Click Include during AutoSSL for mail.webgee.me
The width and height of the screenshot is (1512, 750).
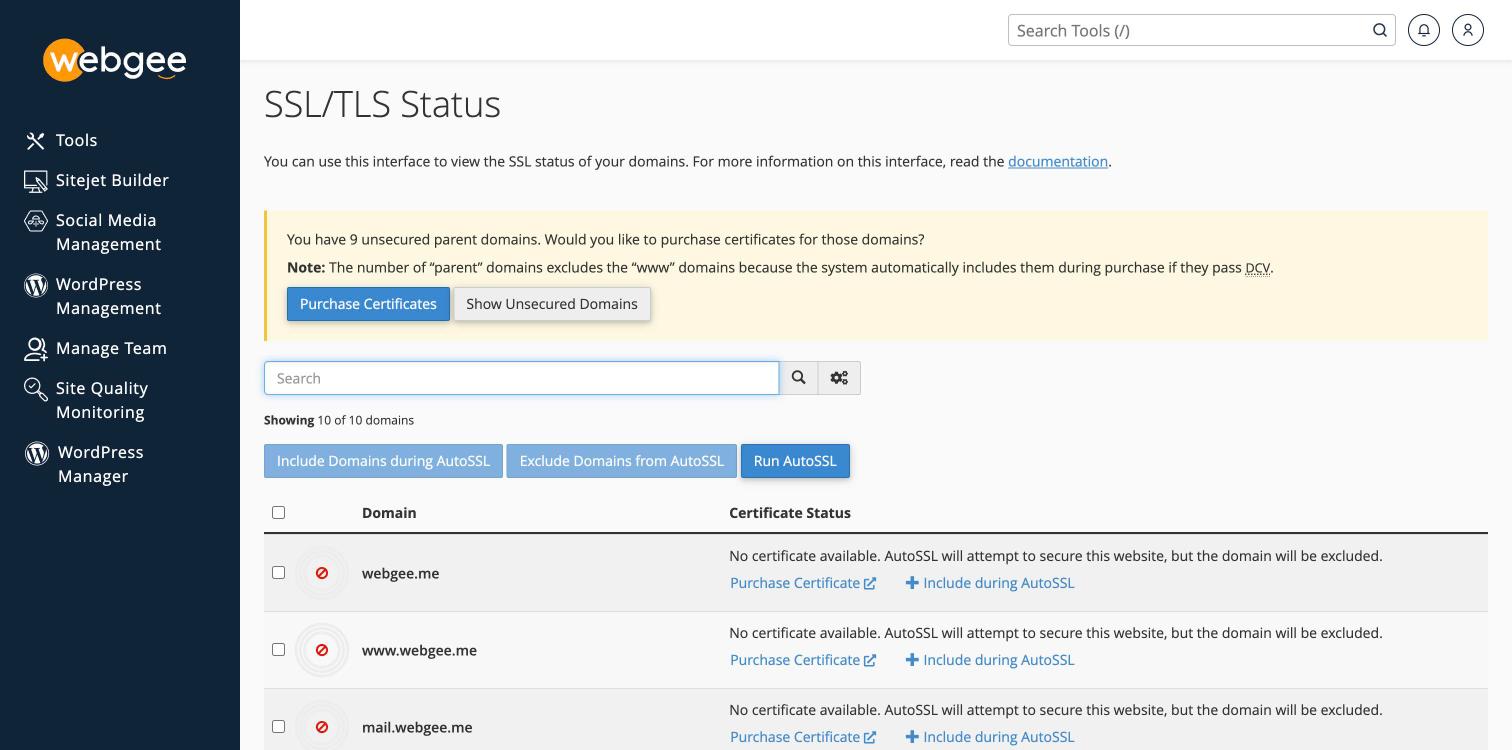pos(990,737)
